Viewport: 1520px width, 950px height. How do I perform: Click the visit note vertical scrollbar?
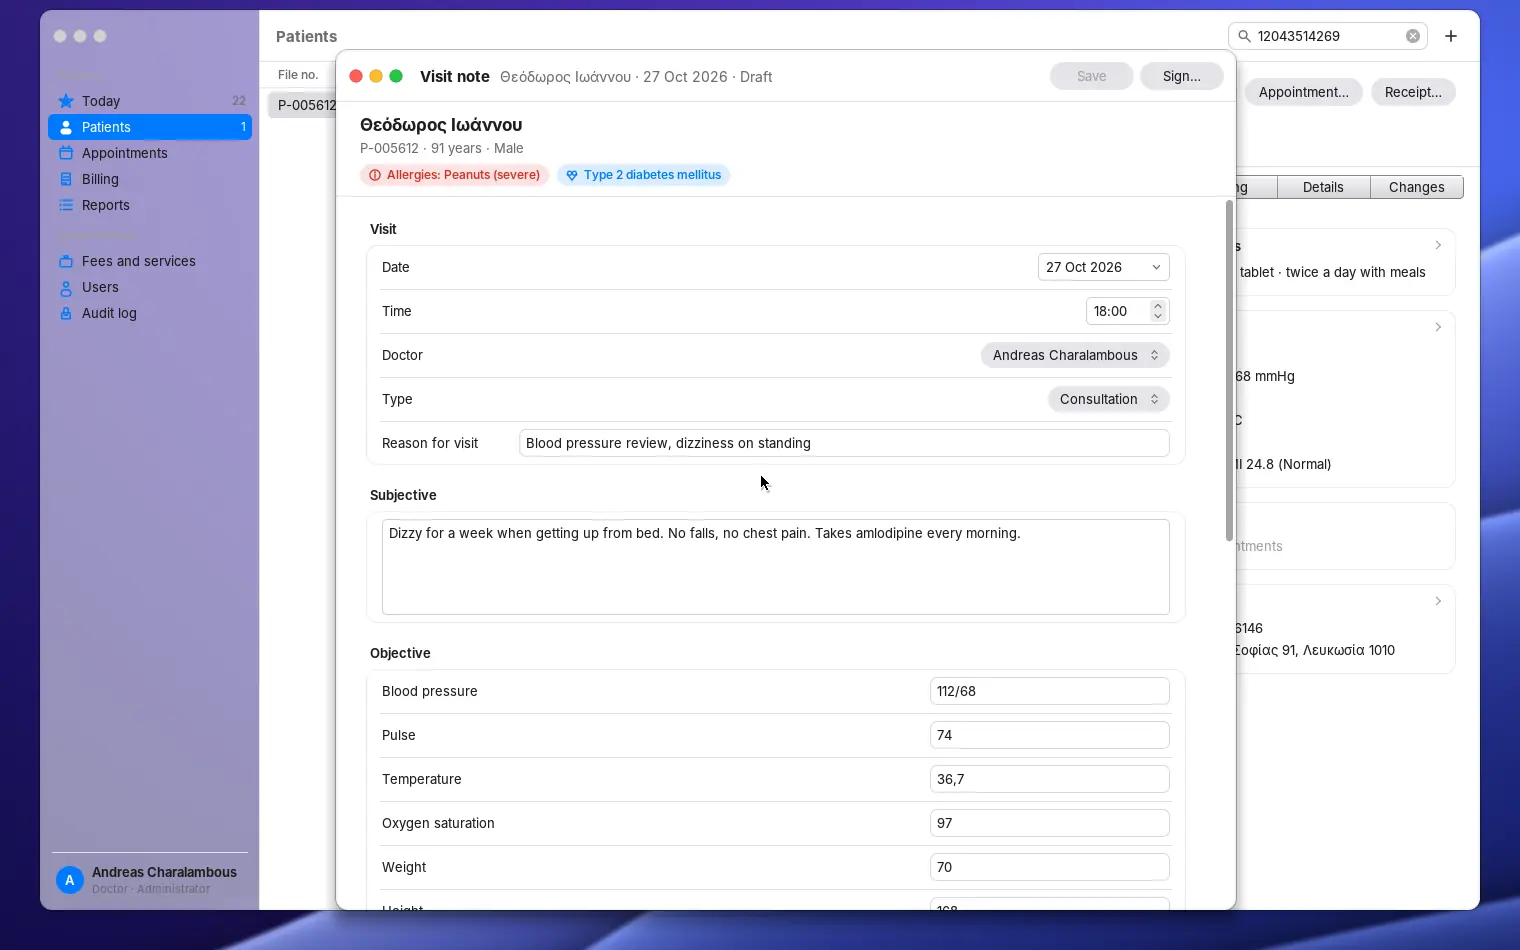pos(1229,370)
